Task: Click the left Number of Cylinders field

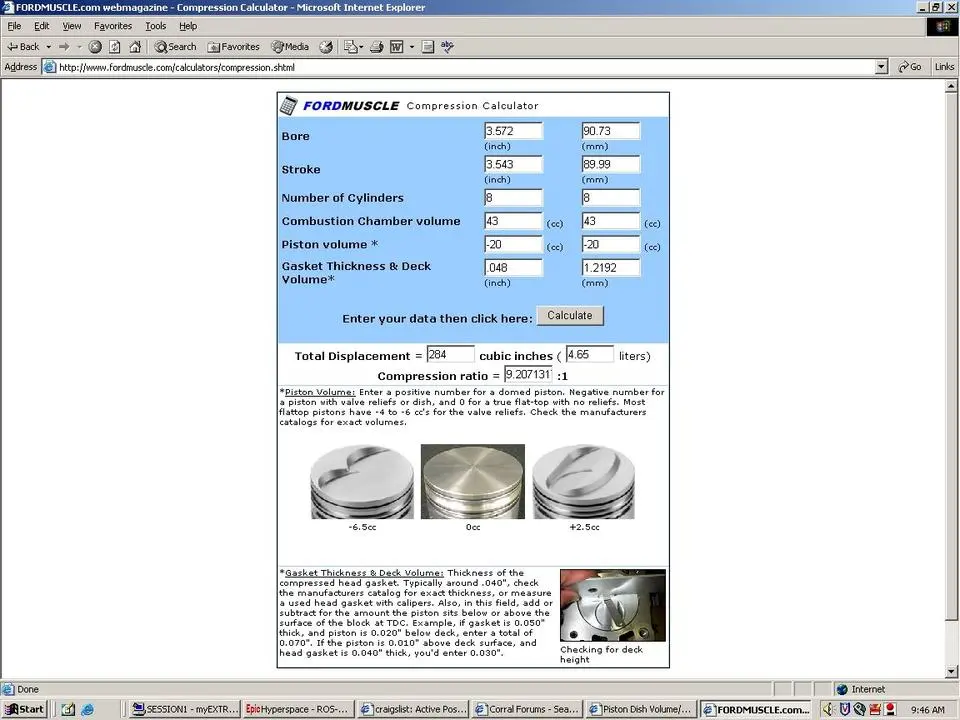Action: (x=513, y=197)
